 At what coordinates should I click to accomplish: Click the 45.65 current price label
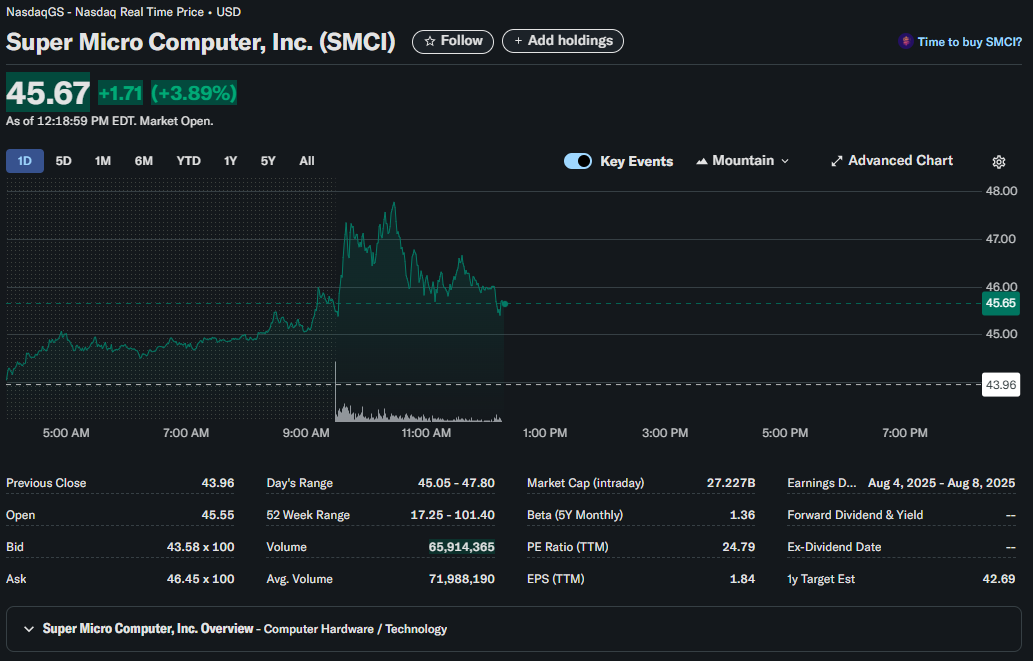pos(1001,303)
